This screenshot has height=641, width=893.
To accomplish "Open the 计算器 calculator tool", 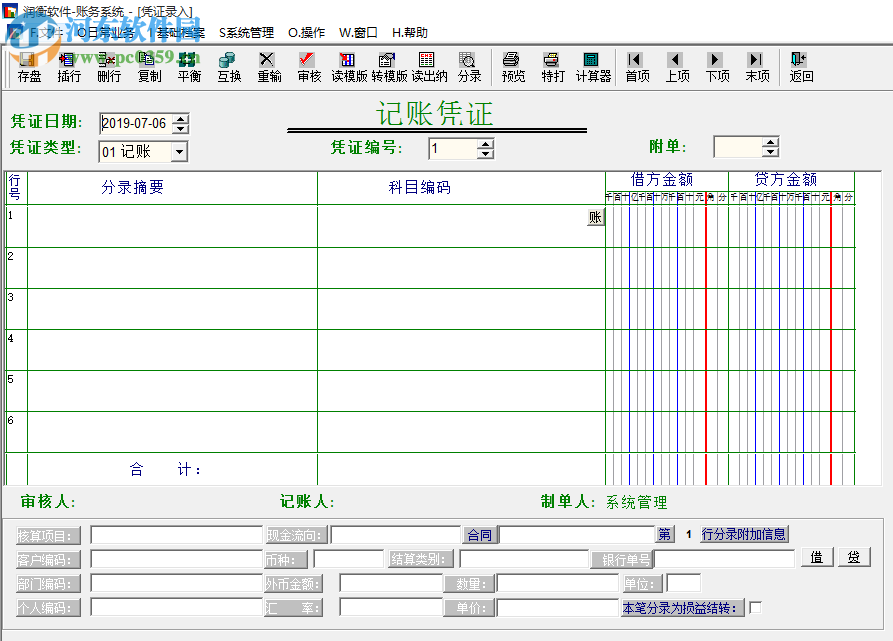I will [593, 67].
